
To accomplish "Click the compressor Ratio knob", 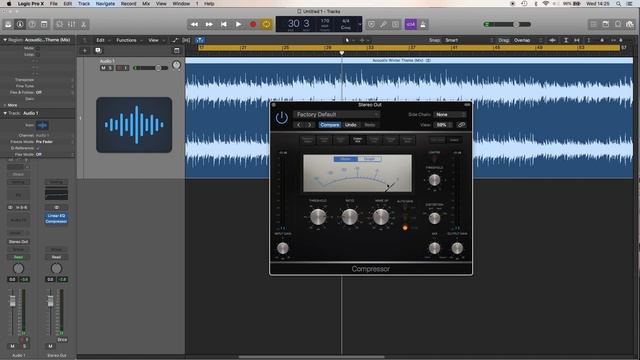I will click(x=350, y=217).
